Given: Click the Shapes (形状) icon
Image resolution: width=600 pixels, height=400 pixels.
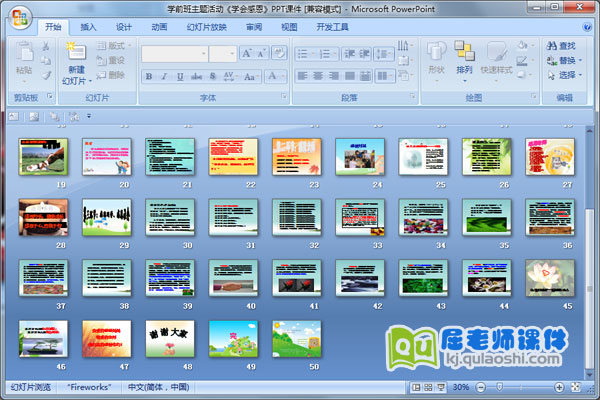Looking at the screenshot, I should click(x=436, y=53).
